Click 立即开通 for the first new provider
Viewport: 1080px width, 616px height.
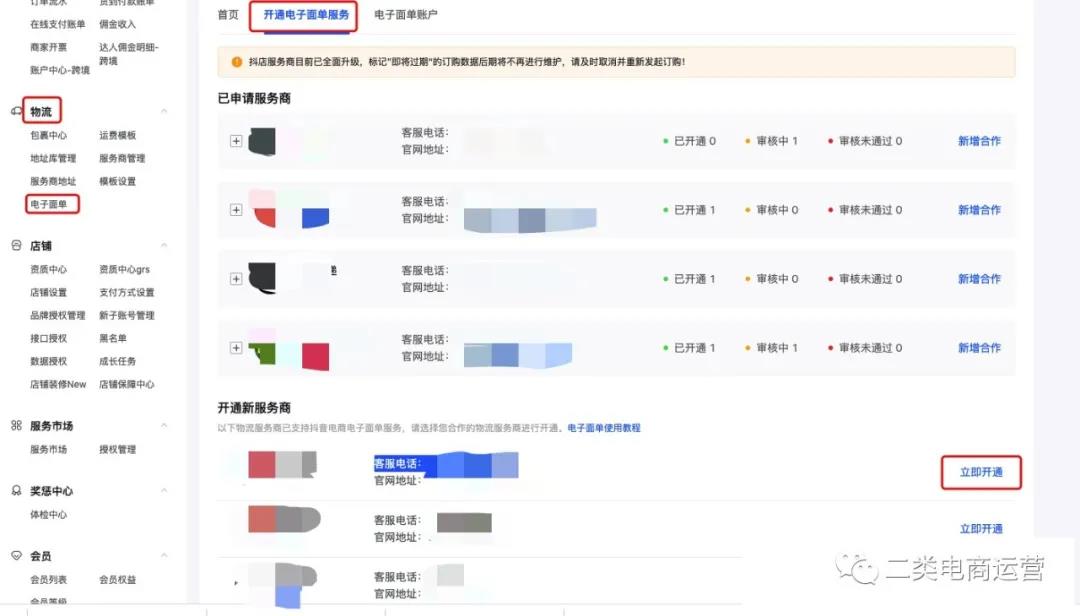(x=980, y=472)
